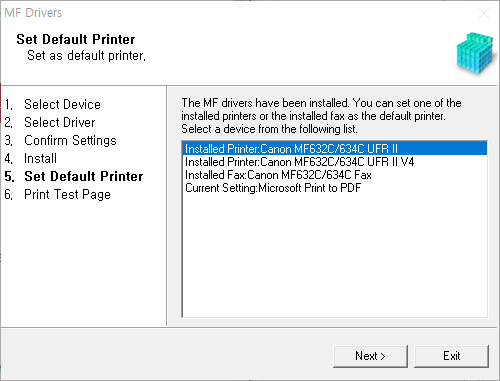Select Installed Printer Canon MF632C/634C UFR II
Screen dimensions: 500x381
[x=335, y=149]
